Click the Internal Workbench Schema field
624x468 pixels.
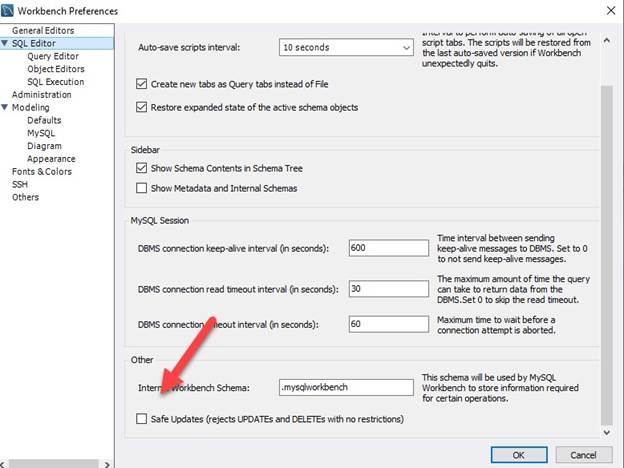[346, 387]
